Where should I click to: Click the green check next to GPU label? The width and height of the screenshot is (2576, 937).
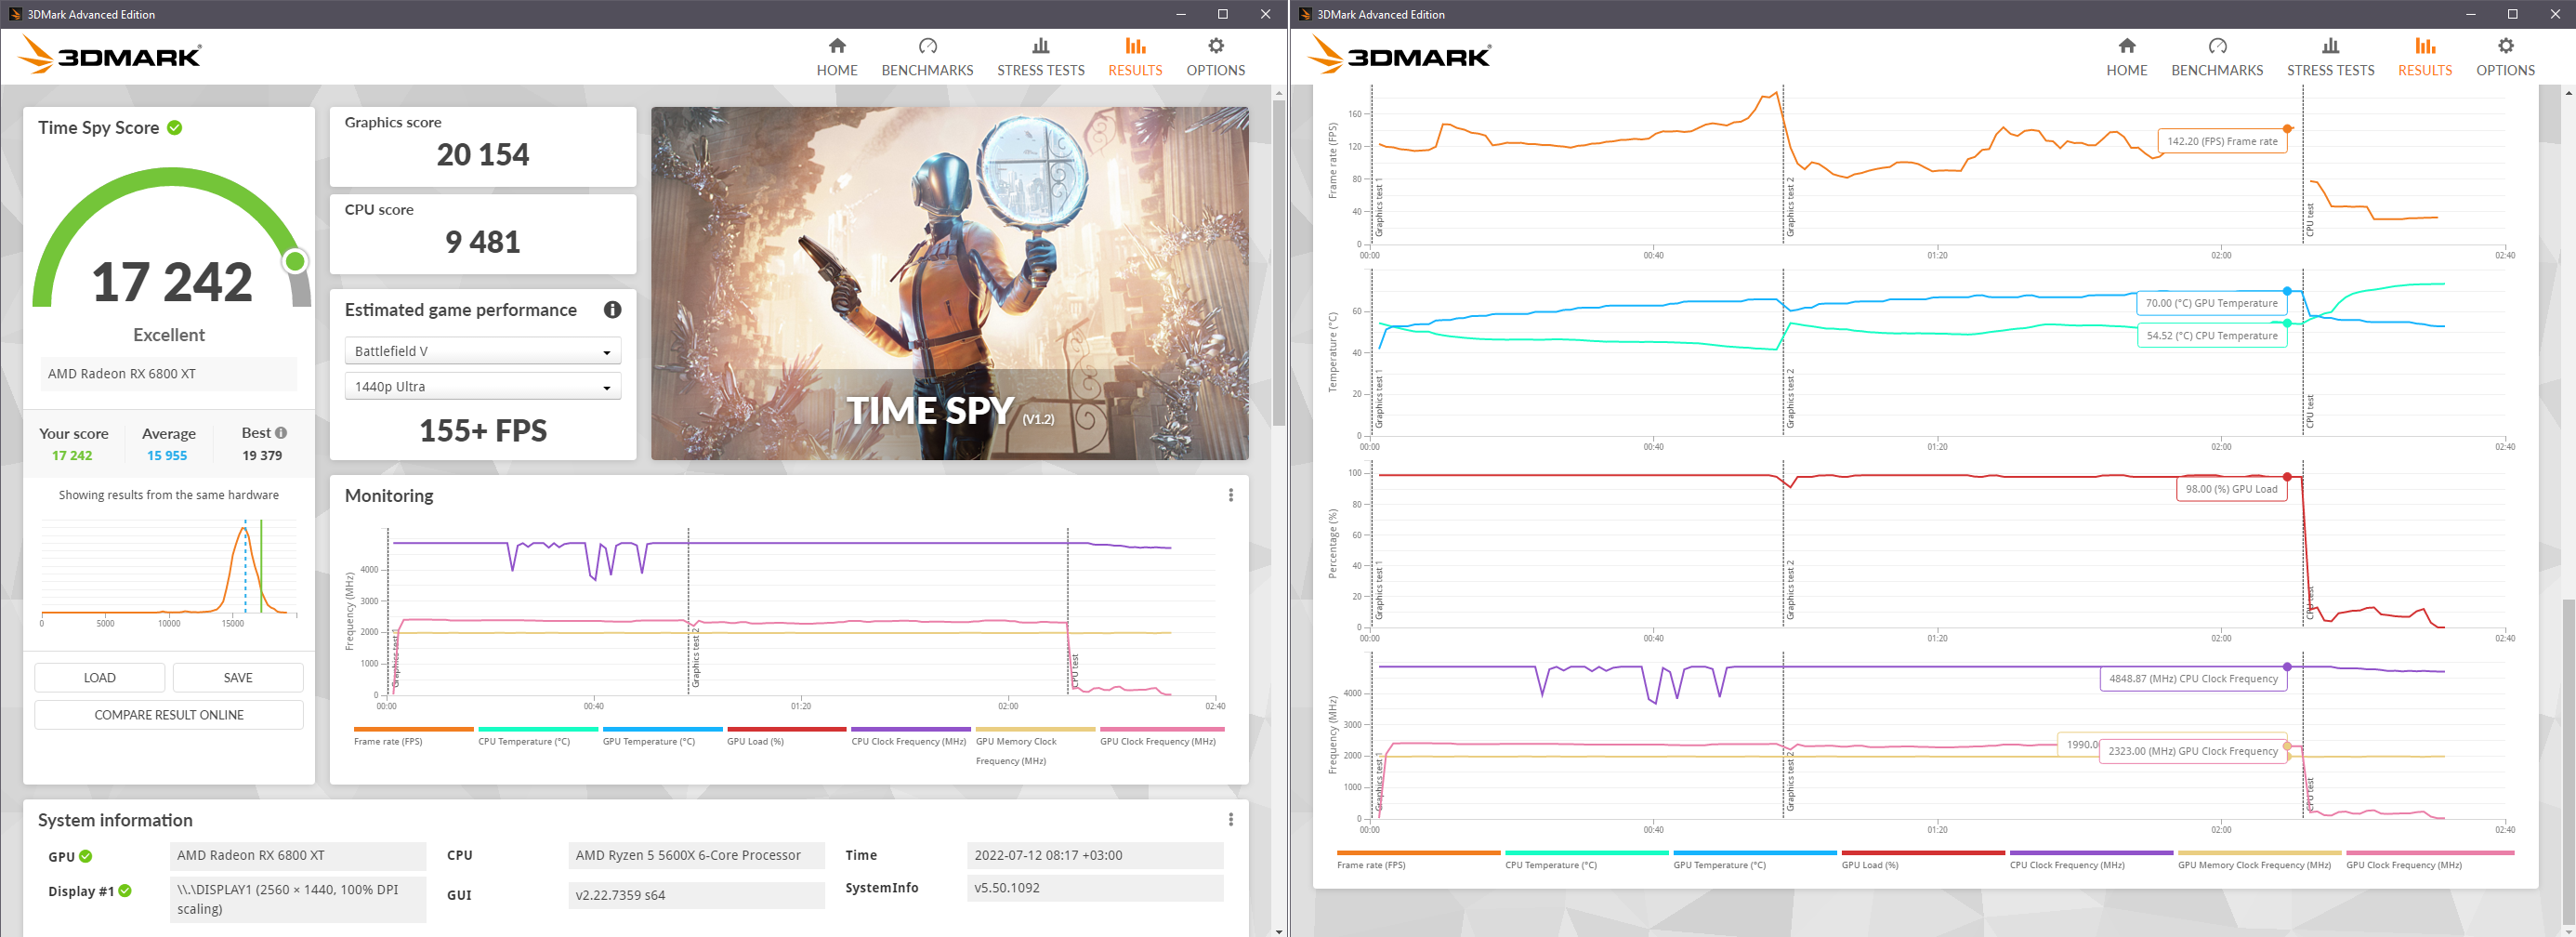[86, 856]
